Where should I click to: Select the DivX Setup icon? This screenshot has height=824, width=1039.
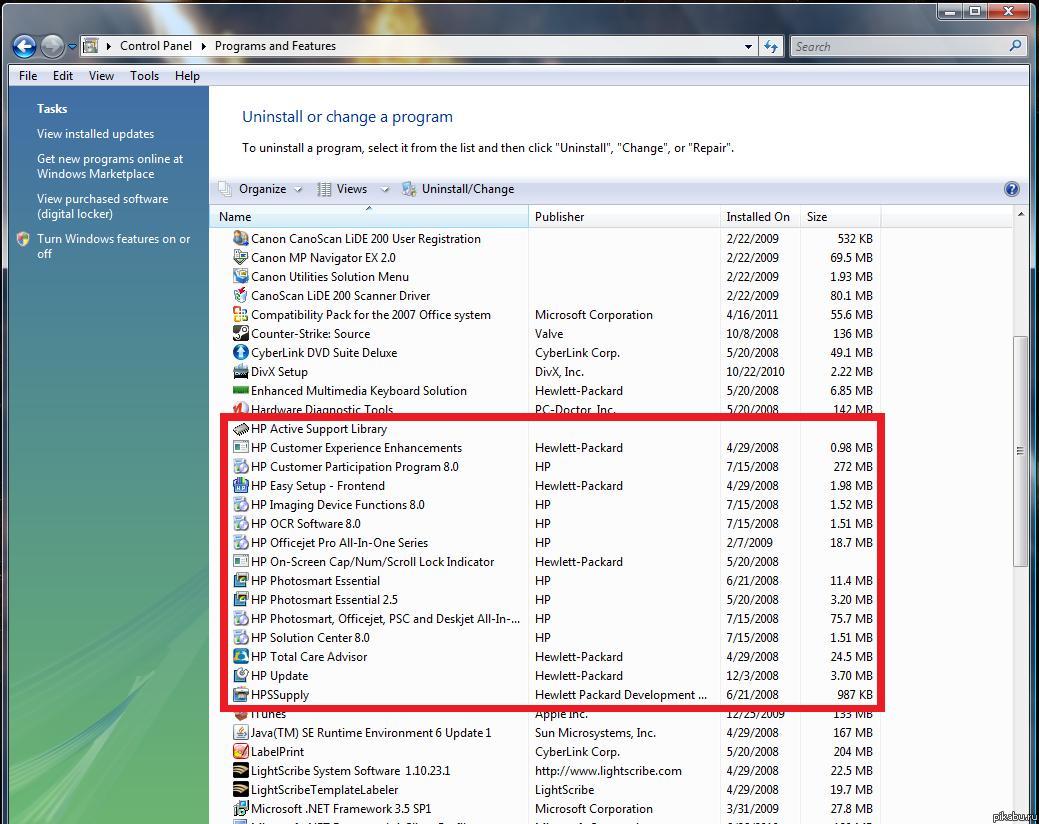(241, 372)
